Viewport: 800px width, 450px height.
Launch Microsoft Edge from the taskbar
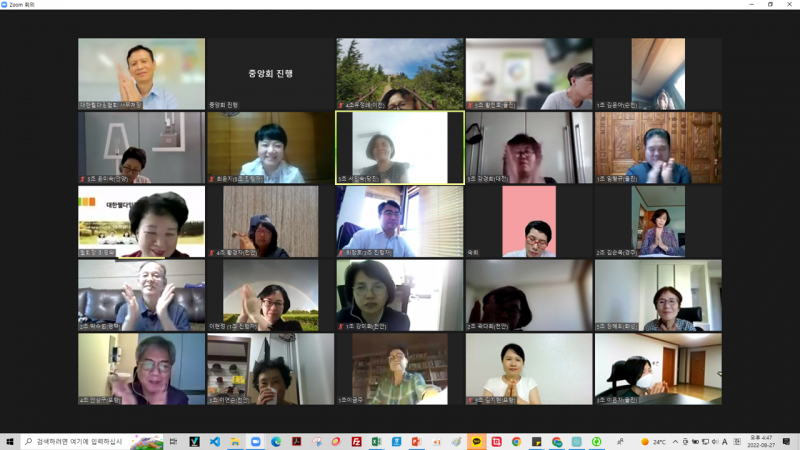point(276,441)
